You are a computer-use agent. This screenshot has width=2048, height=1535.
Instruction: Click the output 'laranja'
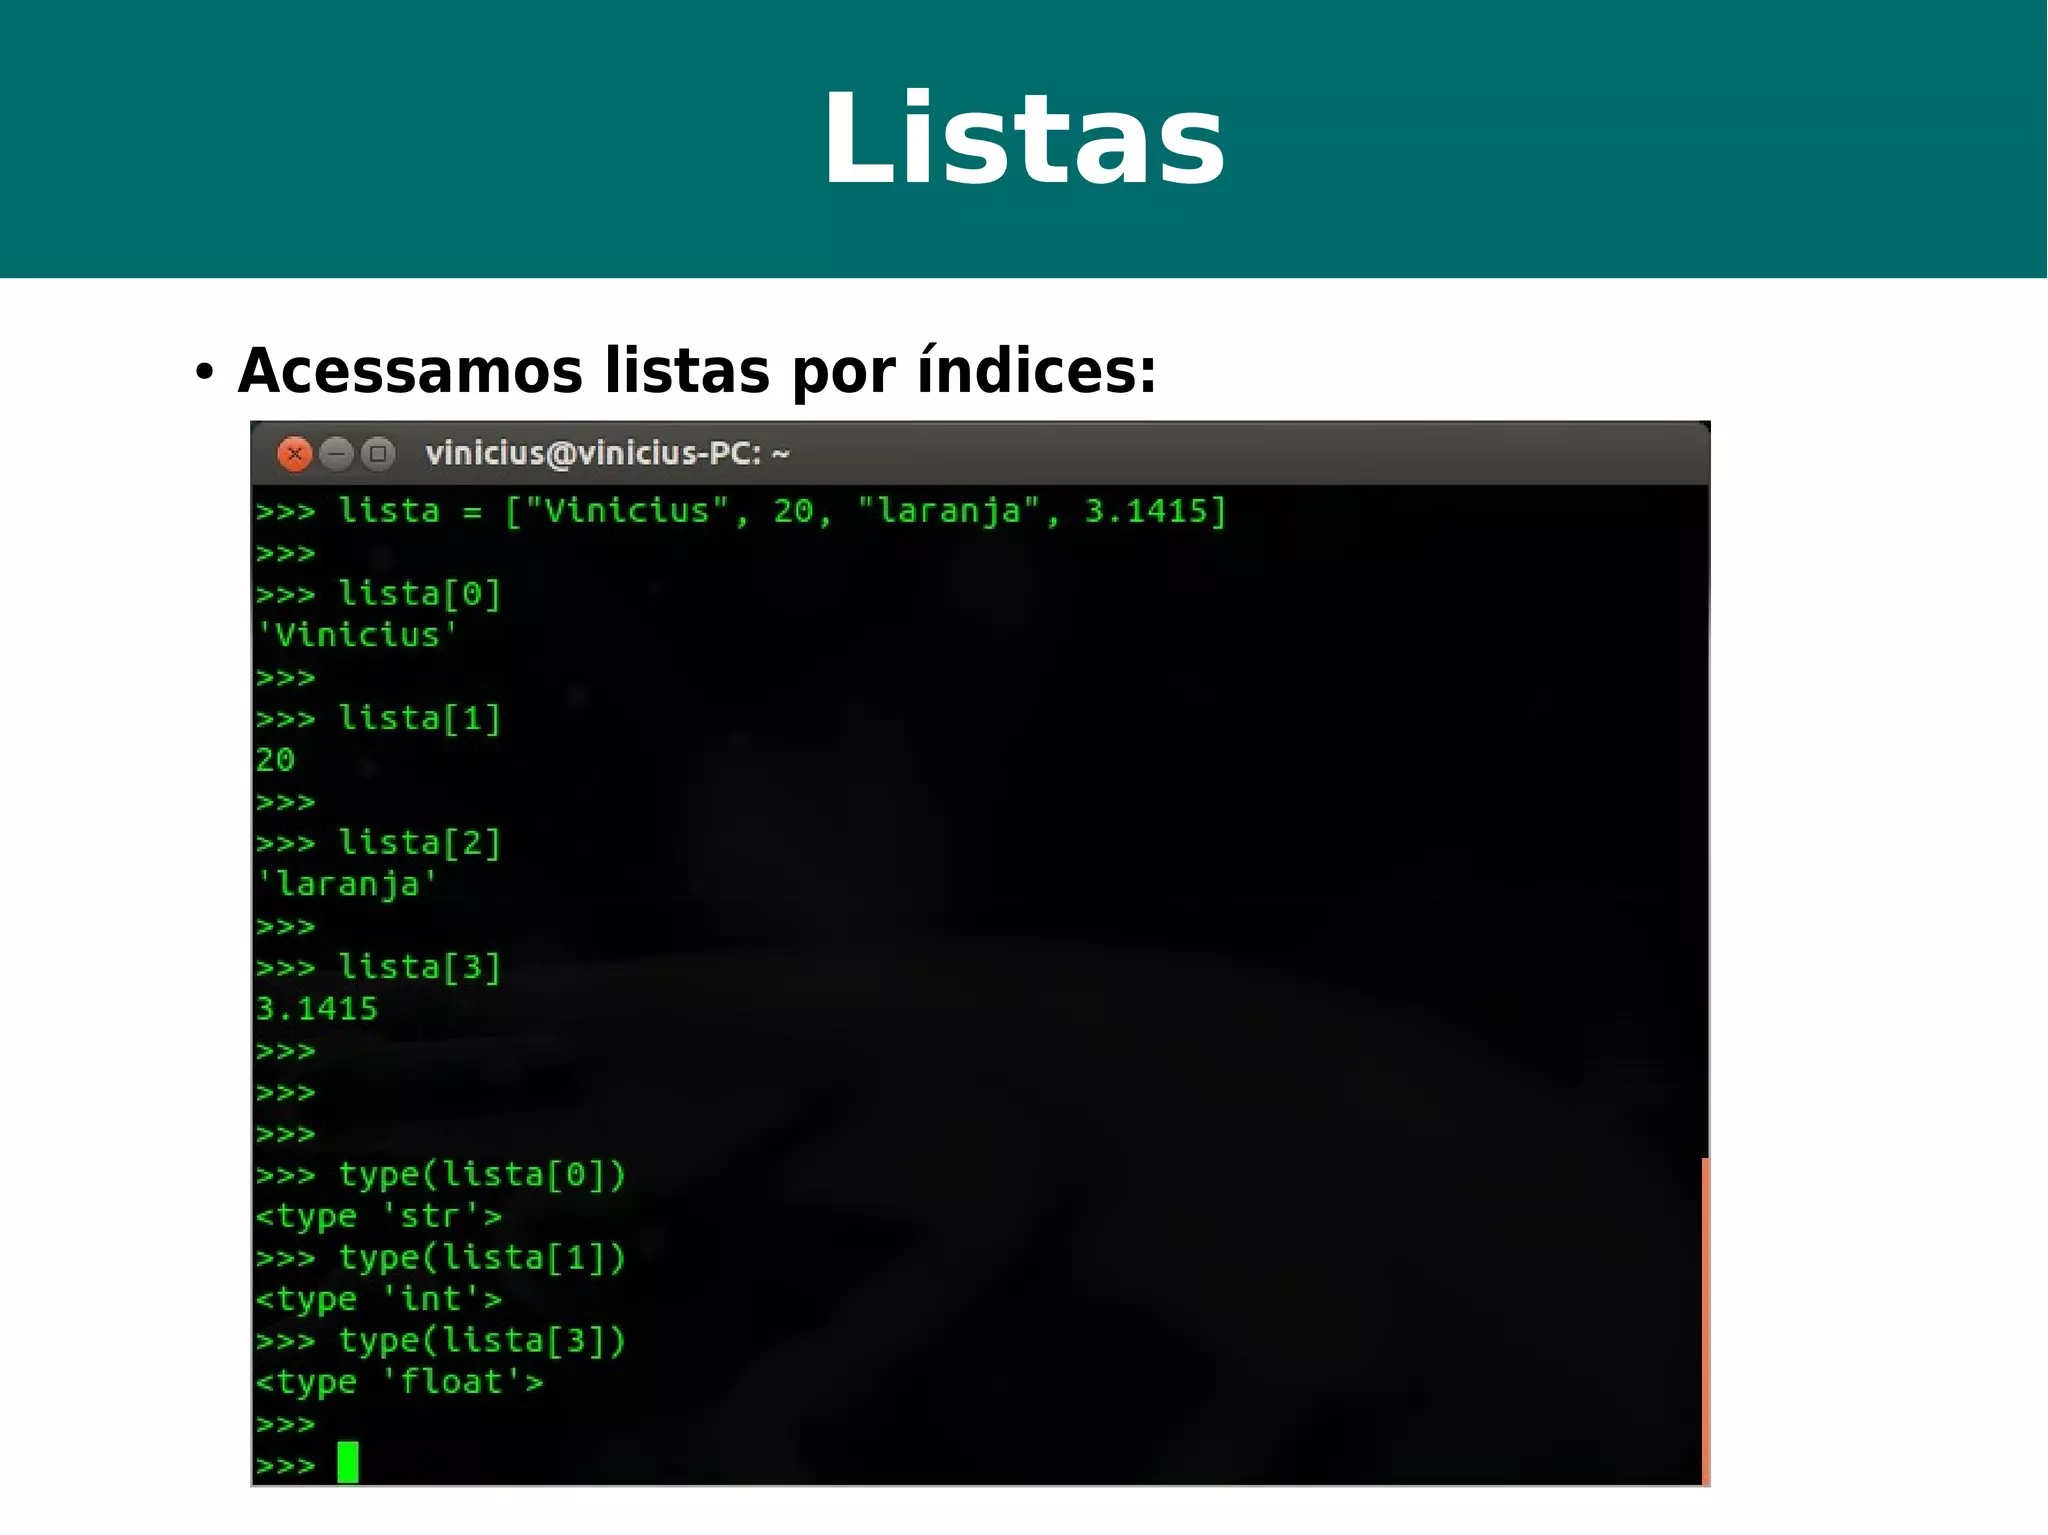[x=347, y=885]
